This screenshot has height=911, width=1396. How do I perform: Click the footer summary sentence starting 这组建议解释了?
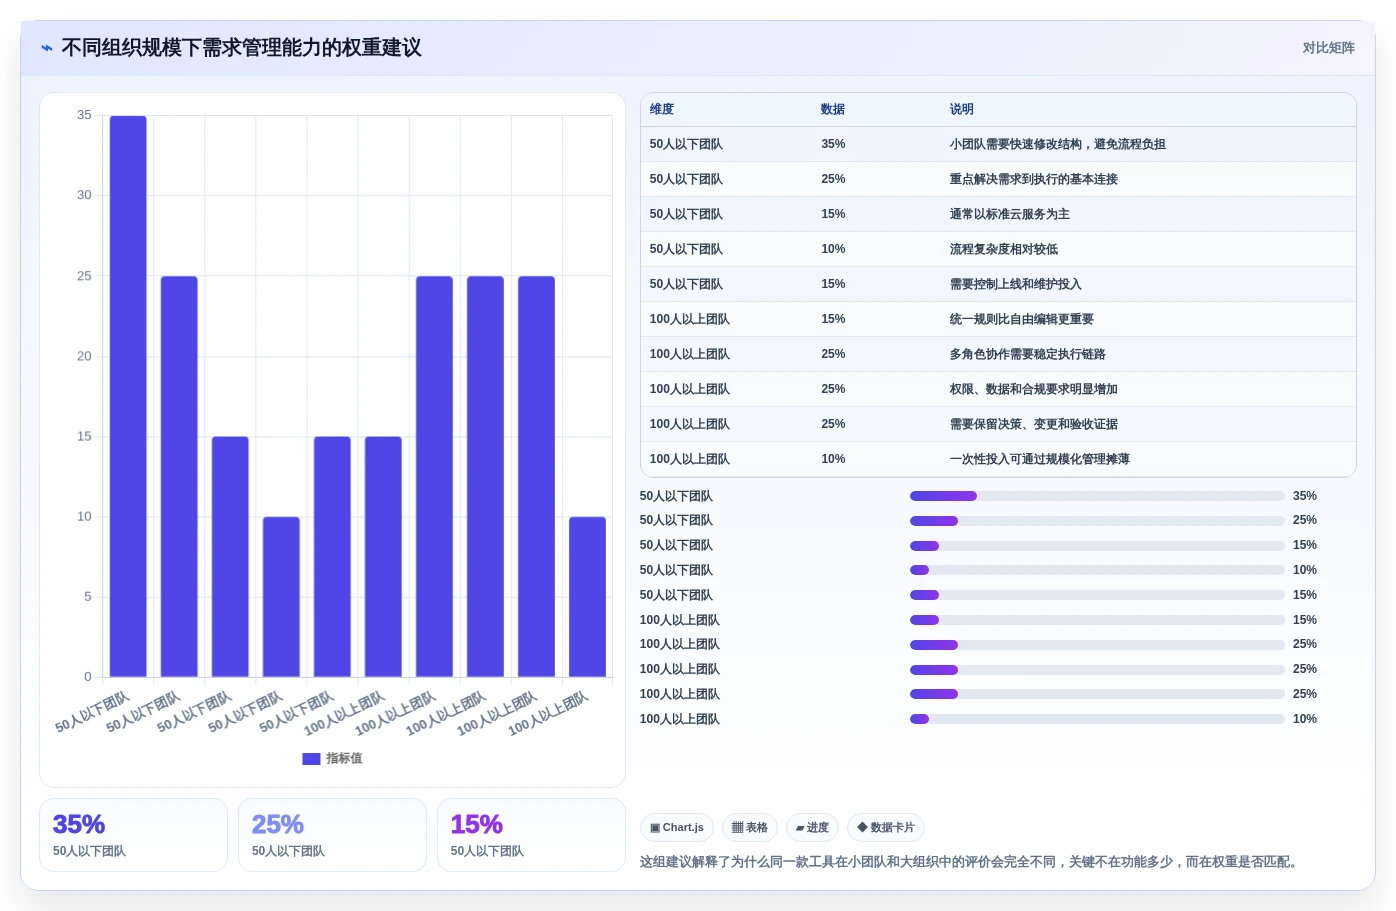971,862
